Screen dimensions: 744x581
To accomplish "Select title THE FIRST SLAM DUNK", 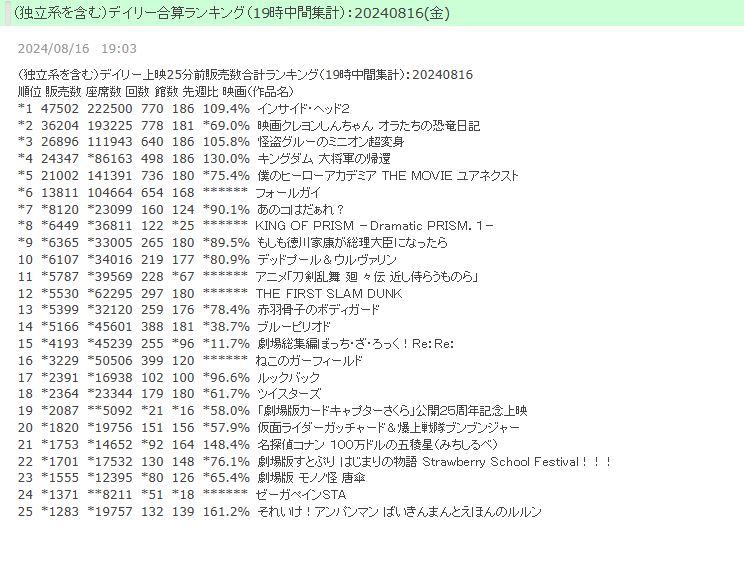I will click(329, 293).
